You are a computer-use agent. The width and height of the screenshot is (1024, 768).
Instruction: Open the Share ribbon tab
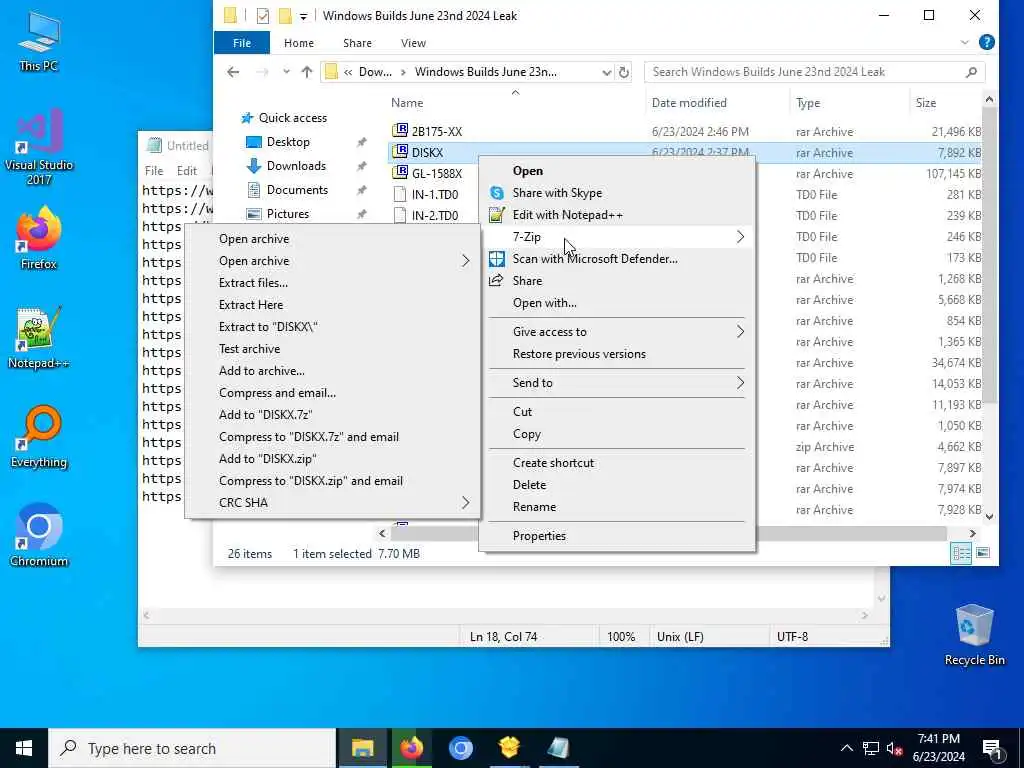357,42
